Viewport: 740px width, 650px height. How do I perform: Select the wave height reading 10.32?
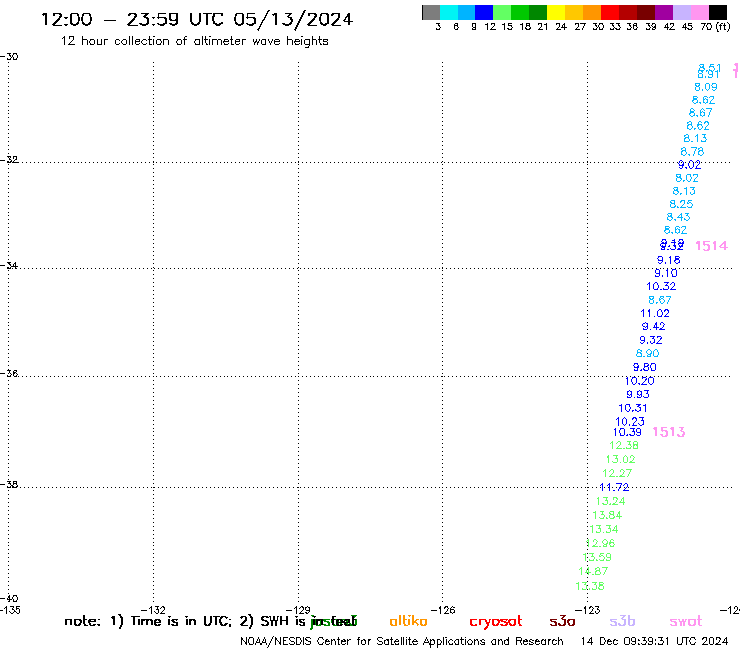661,286
